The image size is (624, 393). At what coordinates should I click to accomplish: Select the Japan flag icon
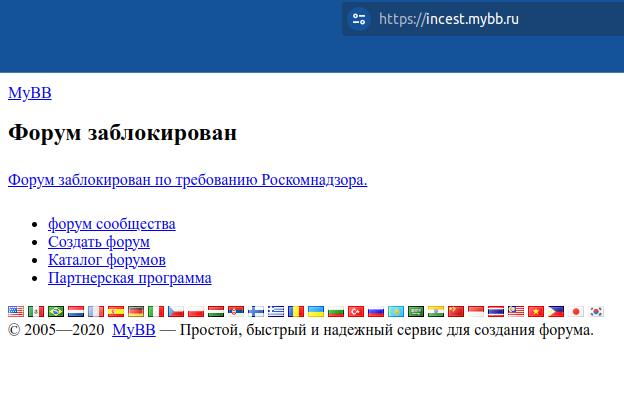coord(576,311)
